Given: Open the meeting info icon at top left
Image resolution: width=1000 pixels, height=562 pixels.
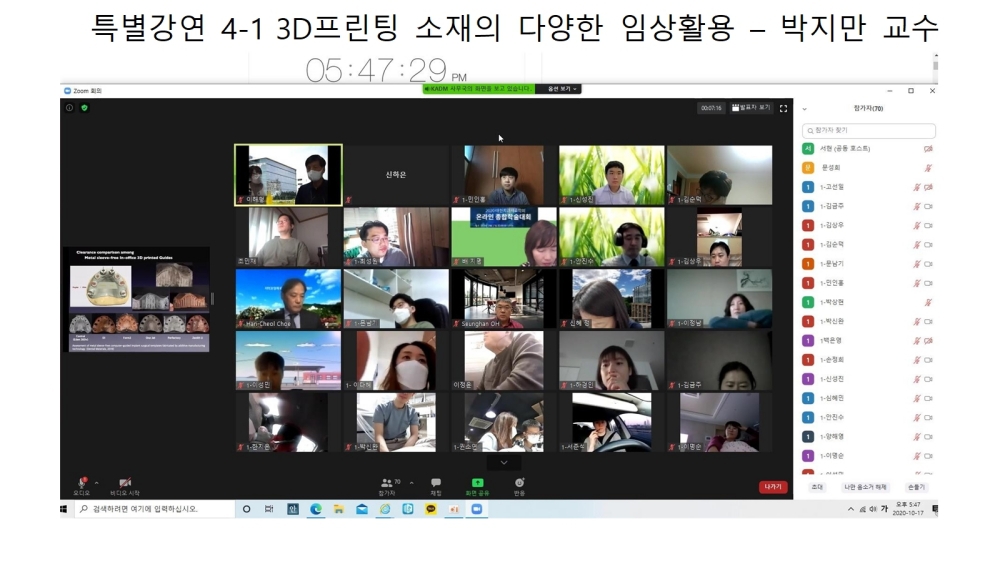Looking at the screenshot, I should (69, 108).
